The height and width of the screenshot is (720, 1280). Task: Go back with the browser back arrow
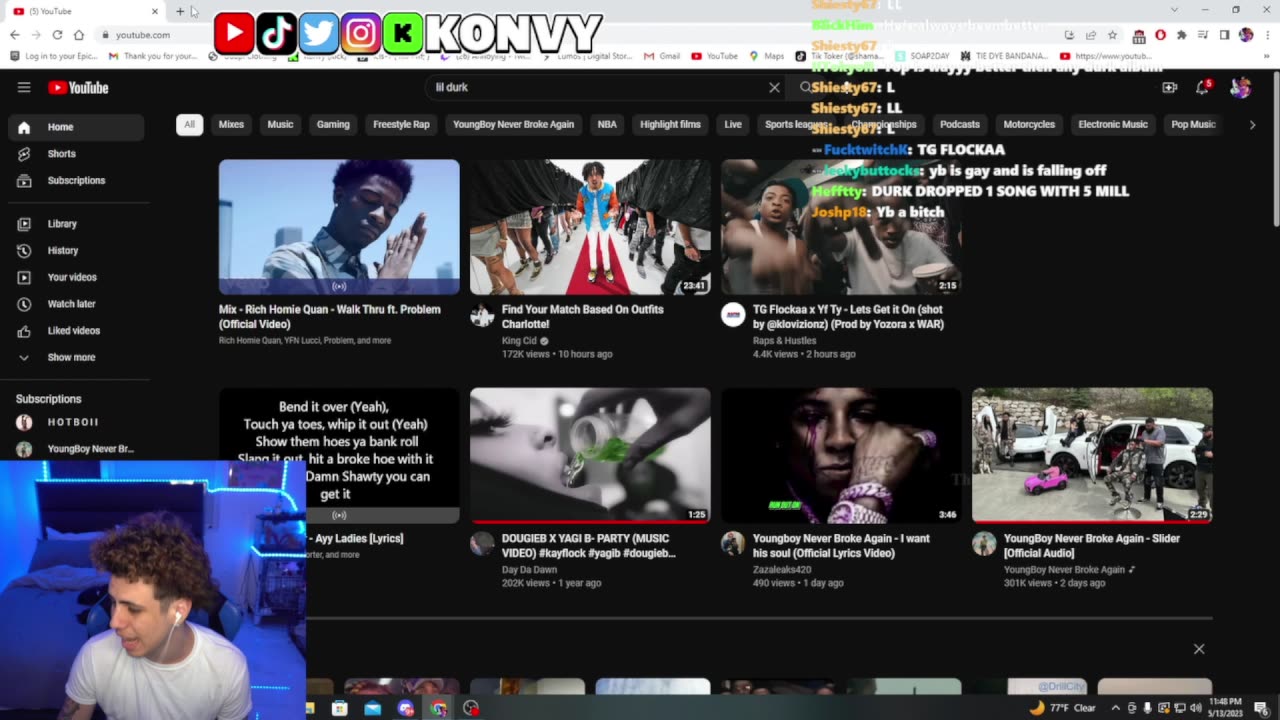pyautogui.click(x=15, y=35)
